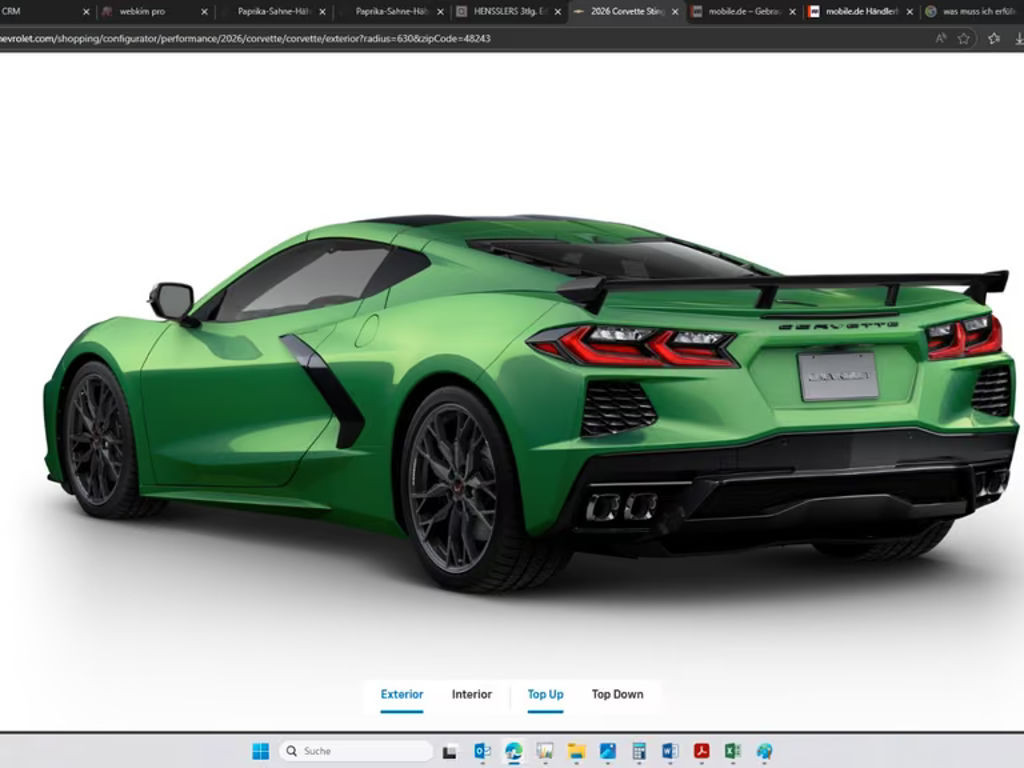Select the Top Up roof option

click(545, 694)
